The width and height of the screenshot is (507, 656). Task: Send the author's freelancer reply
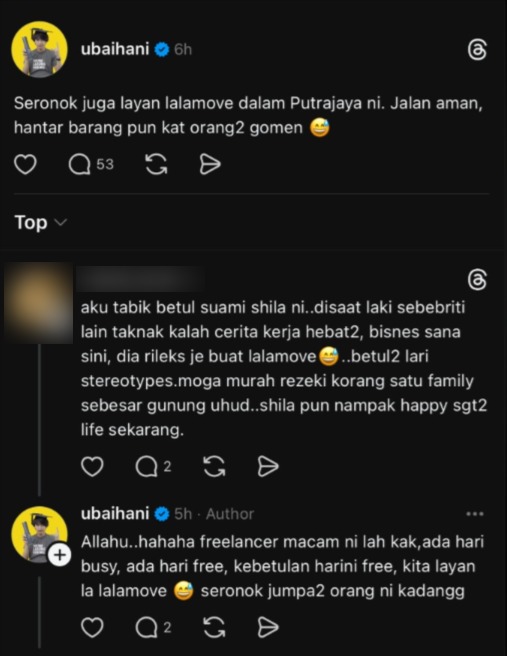coord(268,628)
